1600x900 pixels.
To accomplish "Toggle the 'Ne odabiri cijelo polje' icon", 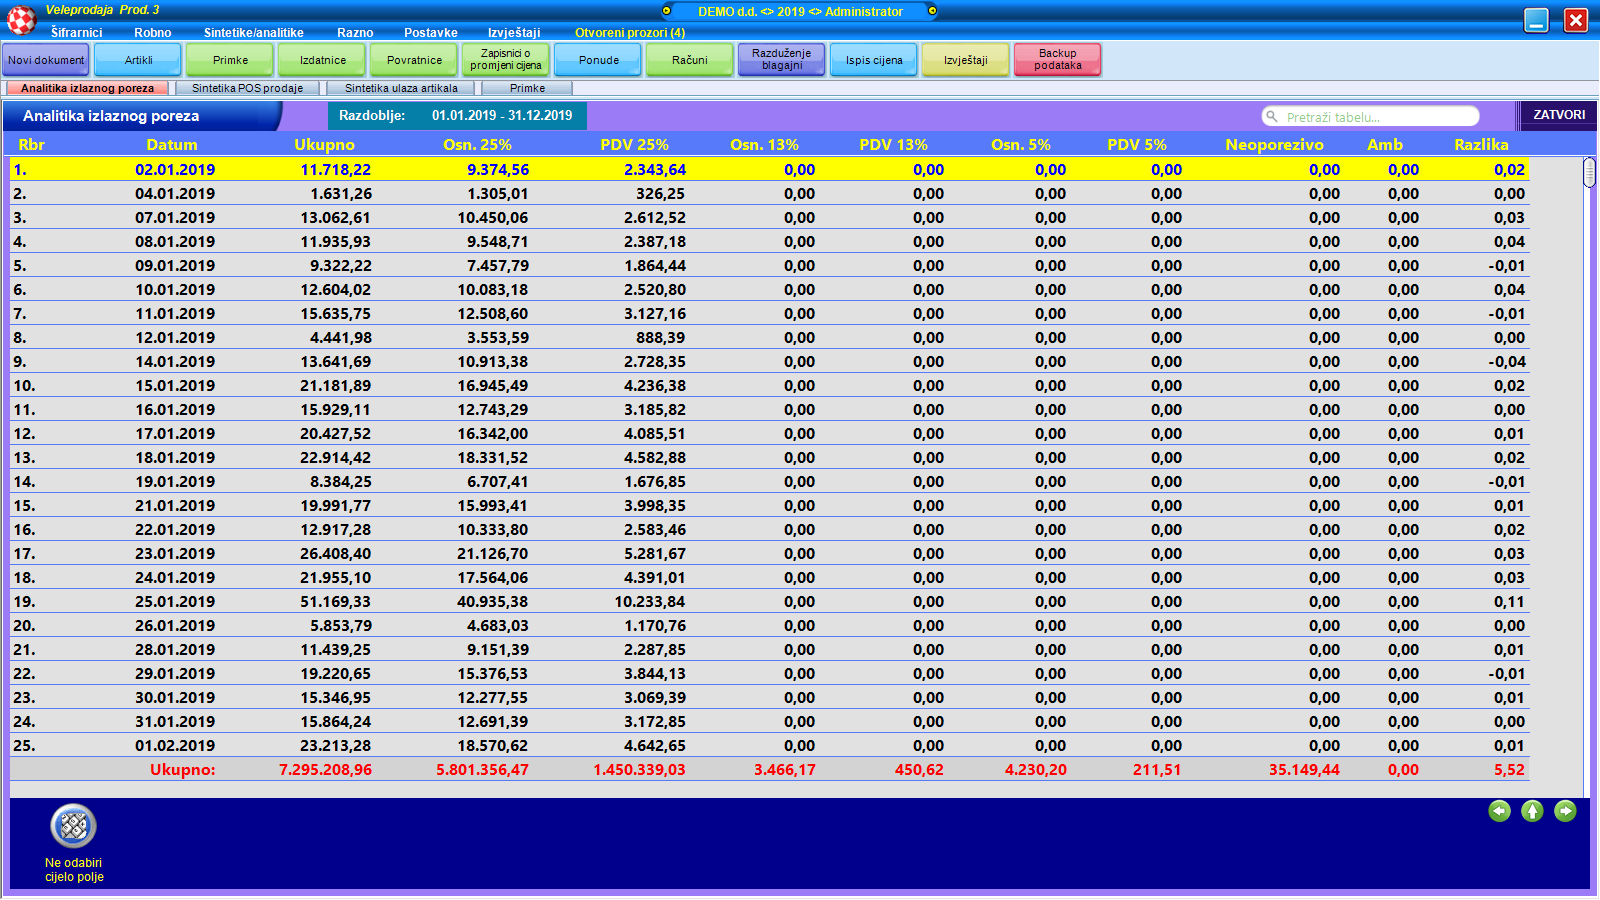I will coord(74,827).
